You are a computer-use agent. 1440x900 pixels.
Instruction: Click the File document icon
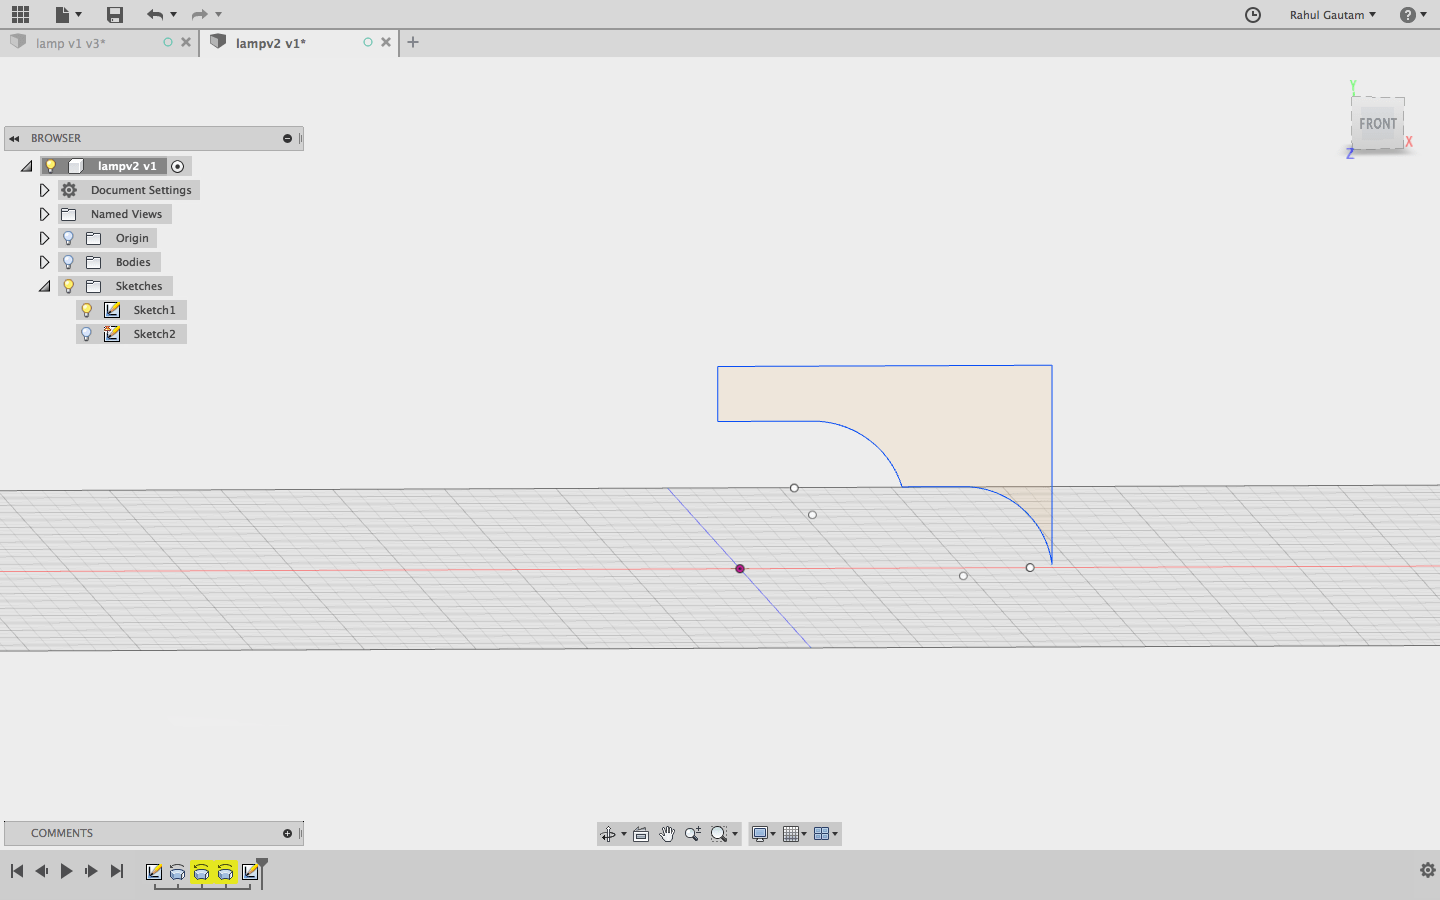[62, 14]
